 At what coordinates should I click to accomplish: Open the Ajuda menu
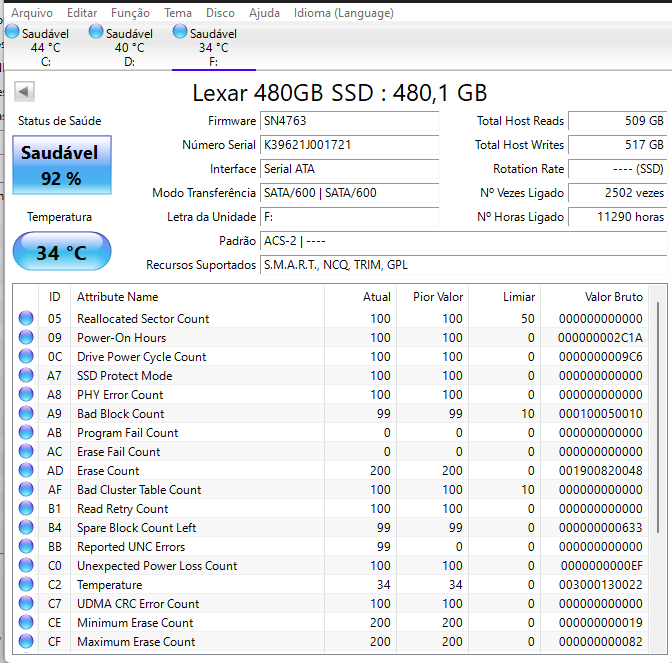coord(264,13)
